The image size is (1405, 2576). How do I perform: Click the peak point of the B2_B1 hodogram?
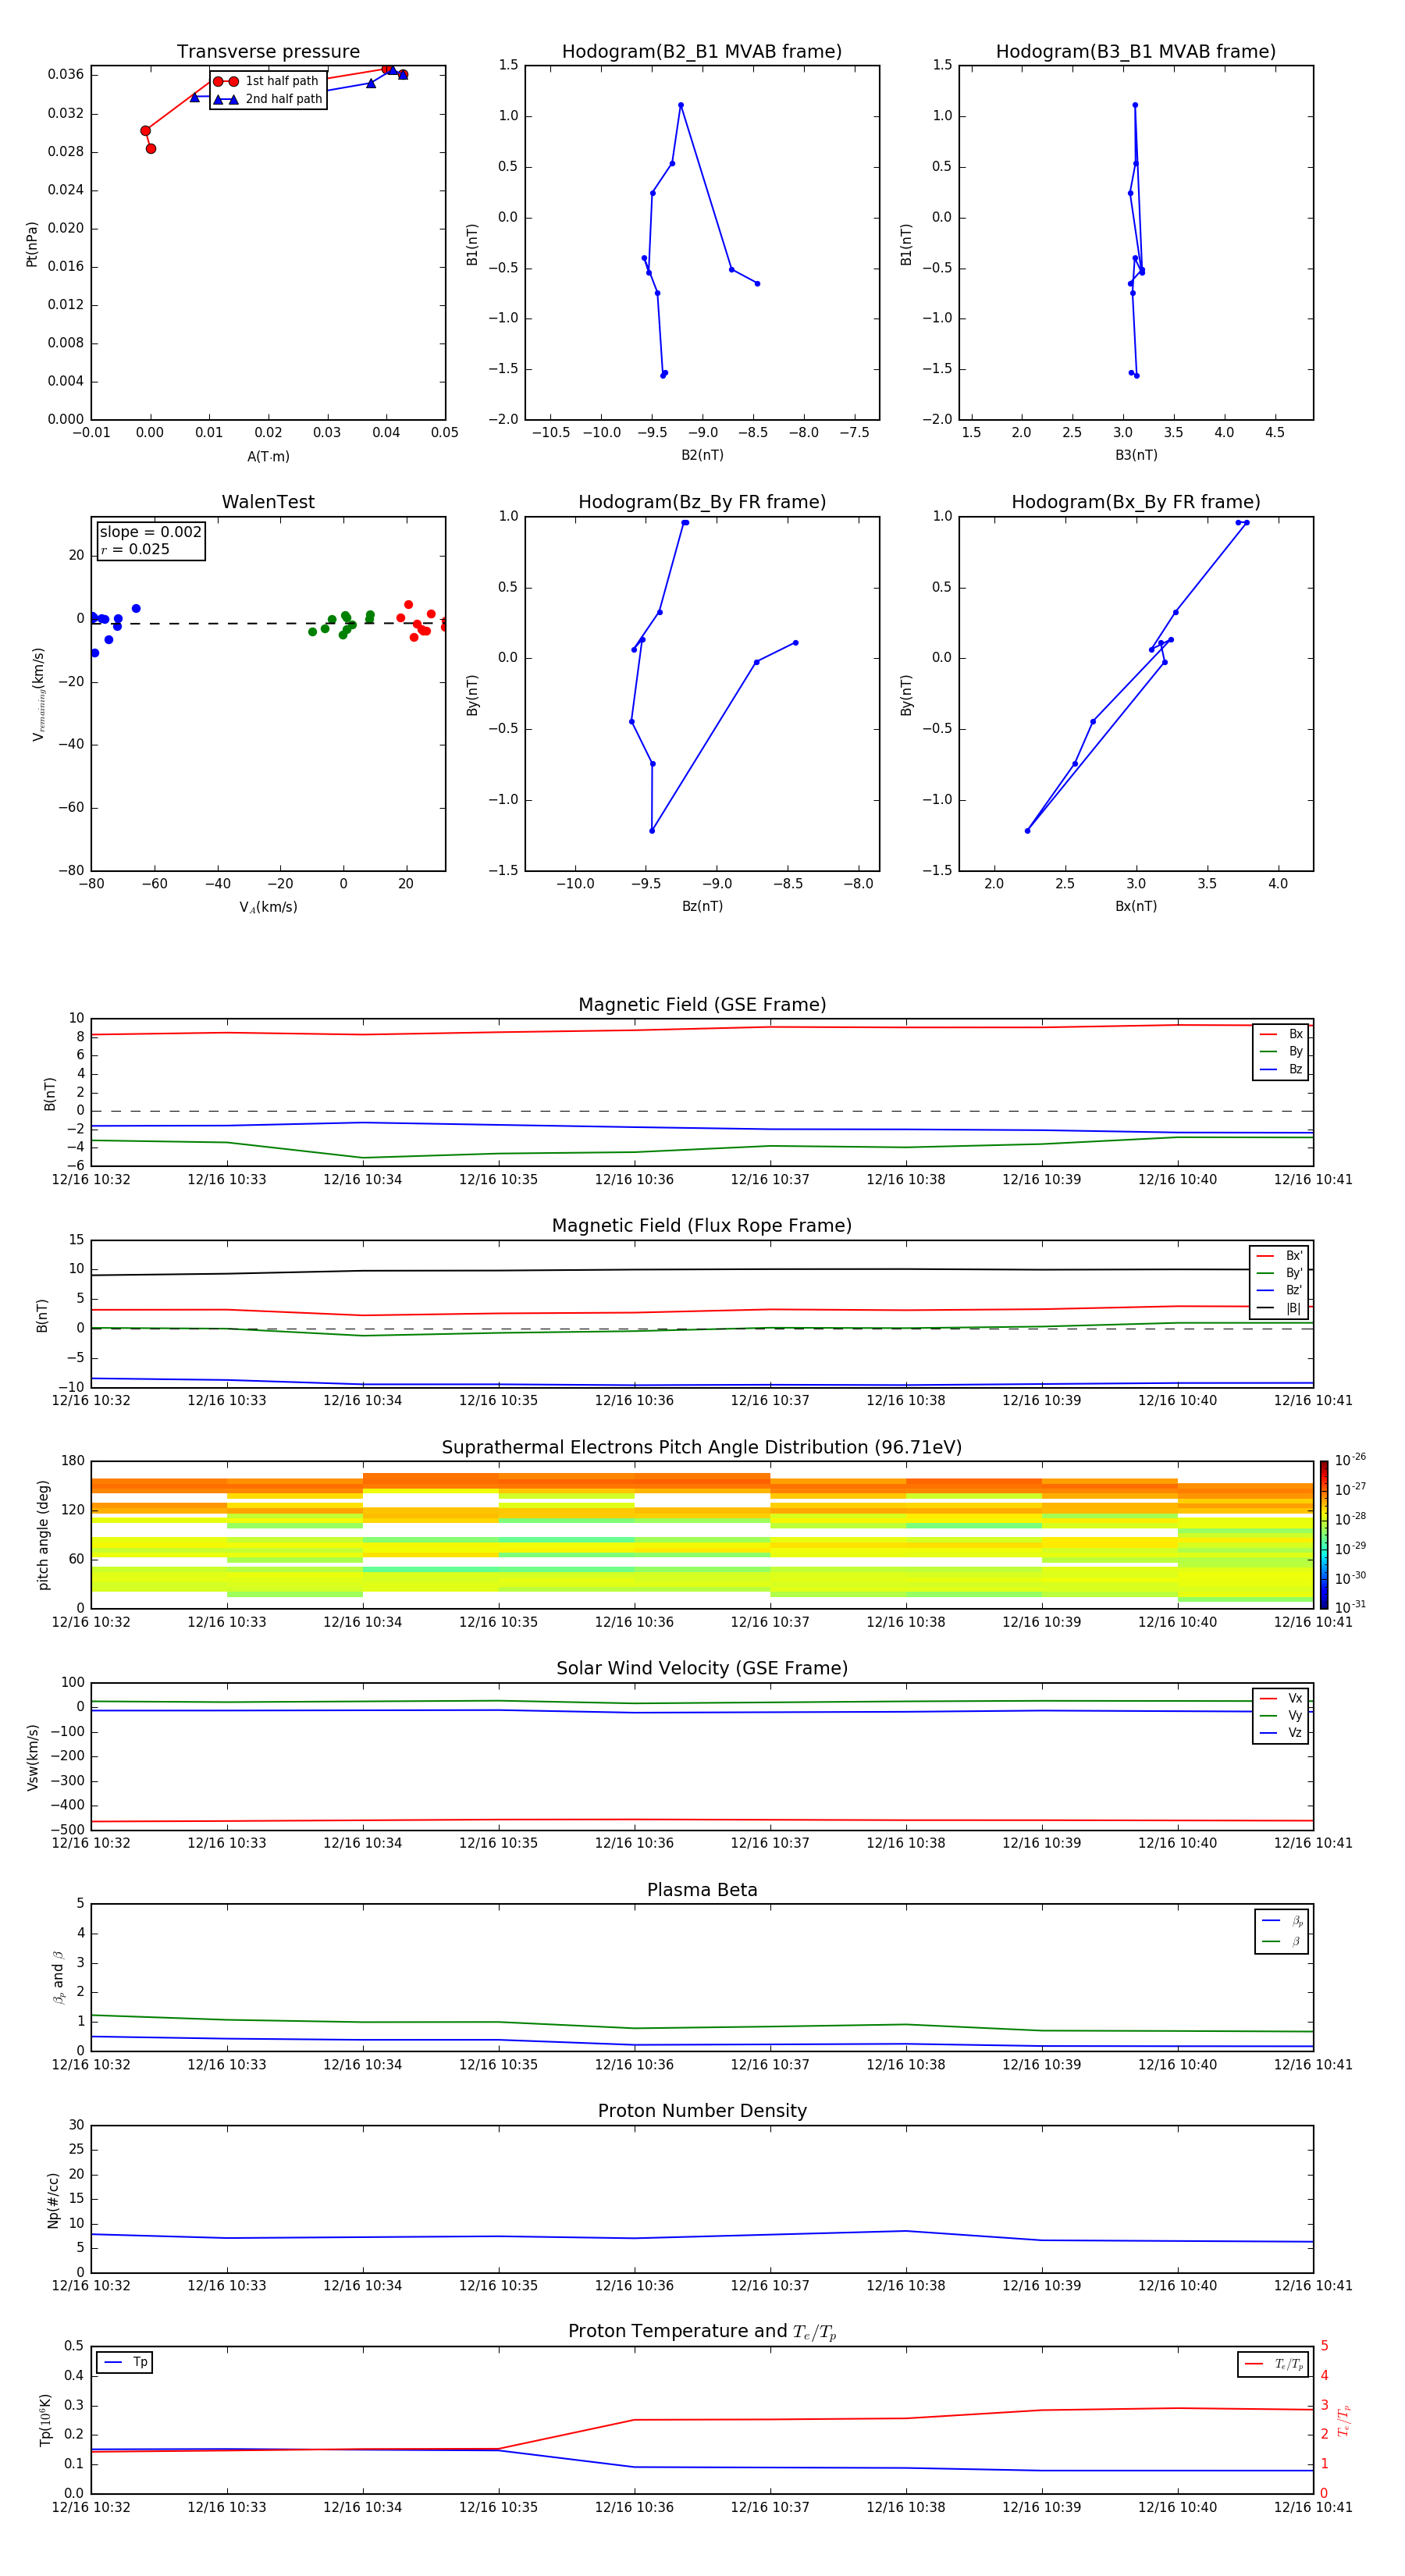tap(681, 105)
